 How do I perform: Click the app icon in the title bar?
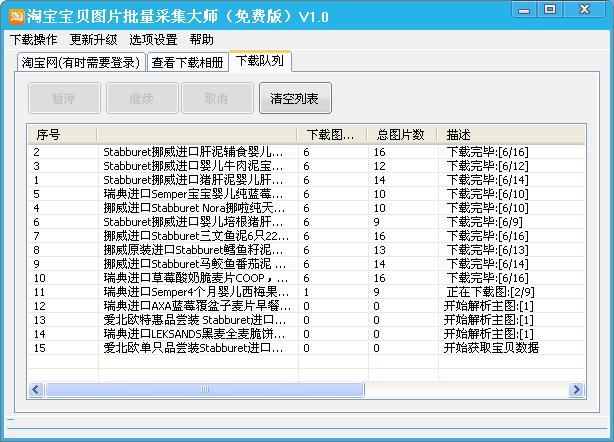[17, 16]
